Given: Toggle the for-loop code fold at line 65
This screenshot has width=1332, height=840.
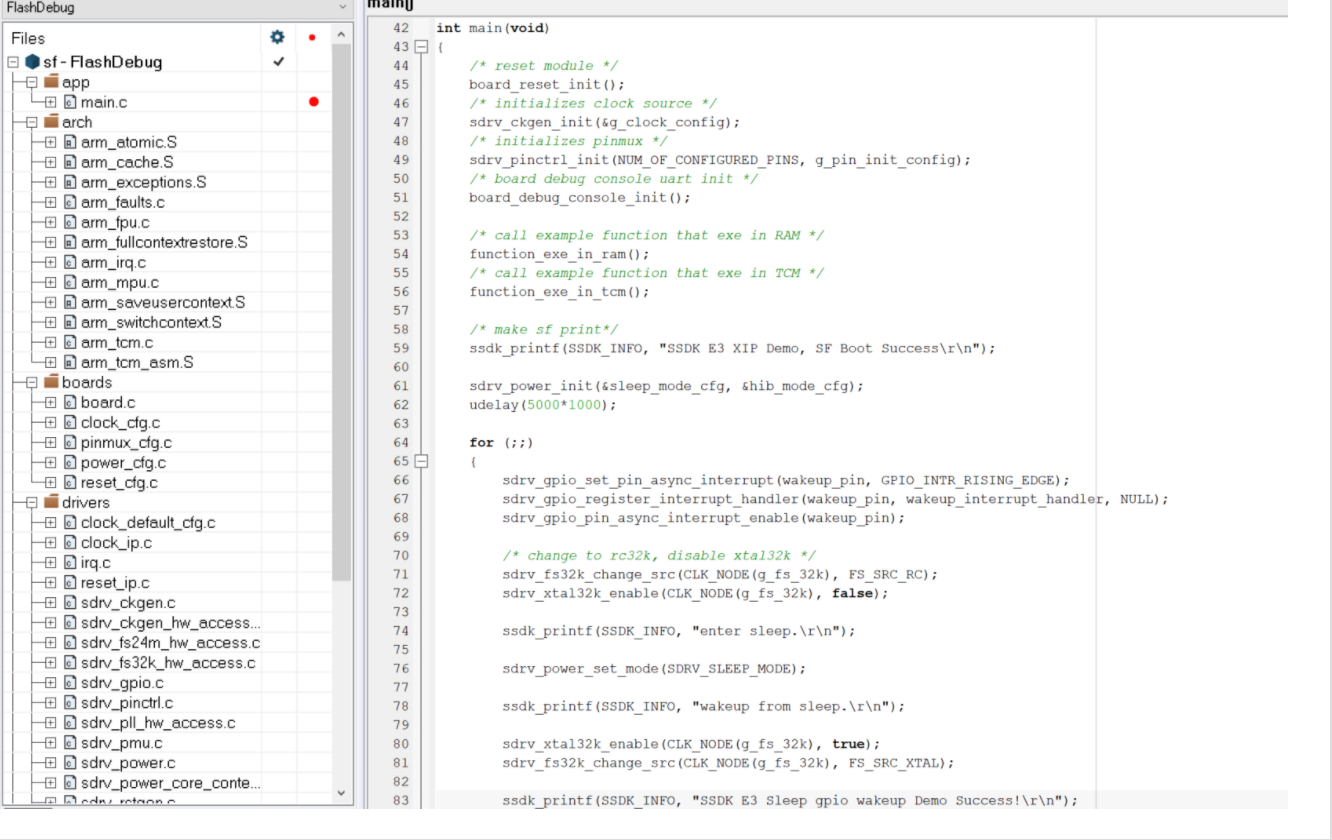Looking at the screenshot, I should tap(421, 461).
